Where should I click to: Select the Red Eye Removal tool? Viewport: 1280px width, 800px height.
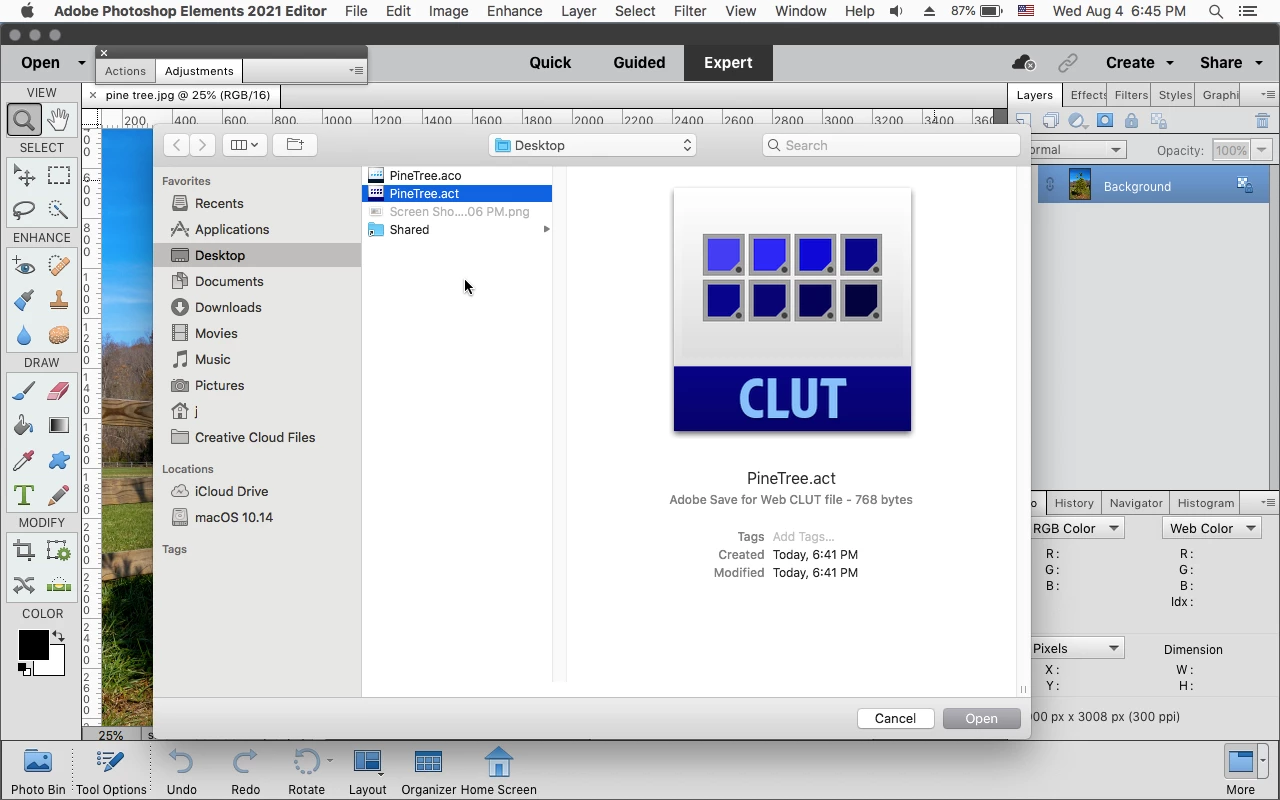pos(24,266)
